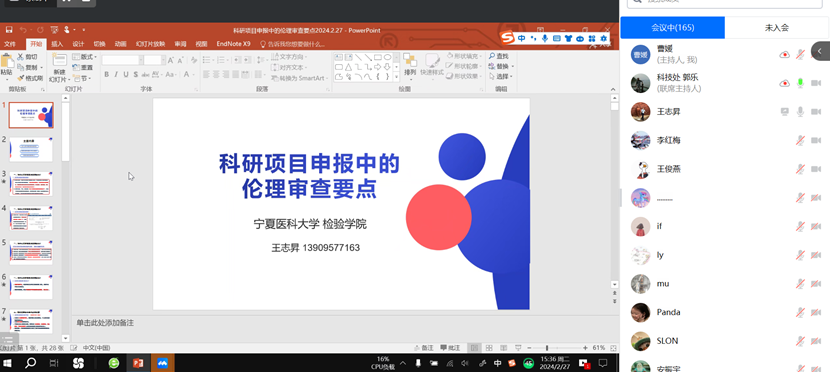
Task: Click the Italic formatting icon
Action: (116, 75)
